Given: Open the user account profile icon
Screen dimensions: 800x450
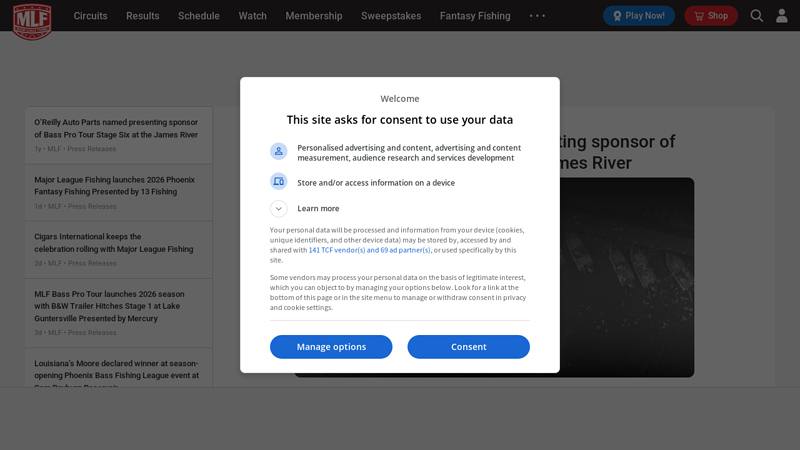Looking at the screenshot, I should (782, 16).
